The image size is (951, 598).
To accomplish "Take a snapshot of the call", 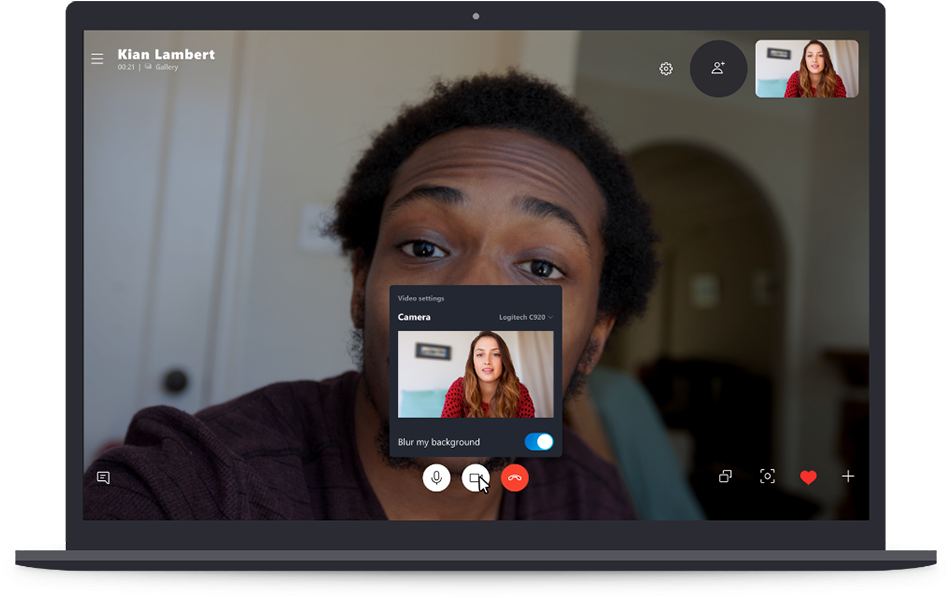I will [x=767, y=476].
